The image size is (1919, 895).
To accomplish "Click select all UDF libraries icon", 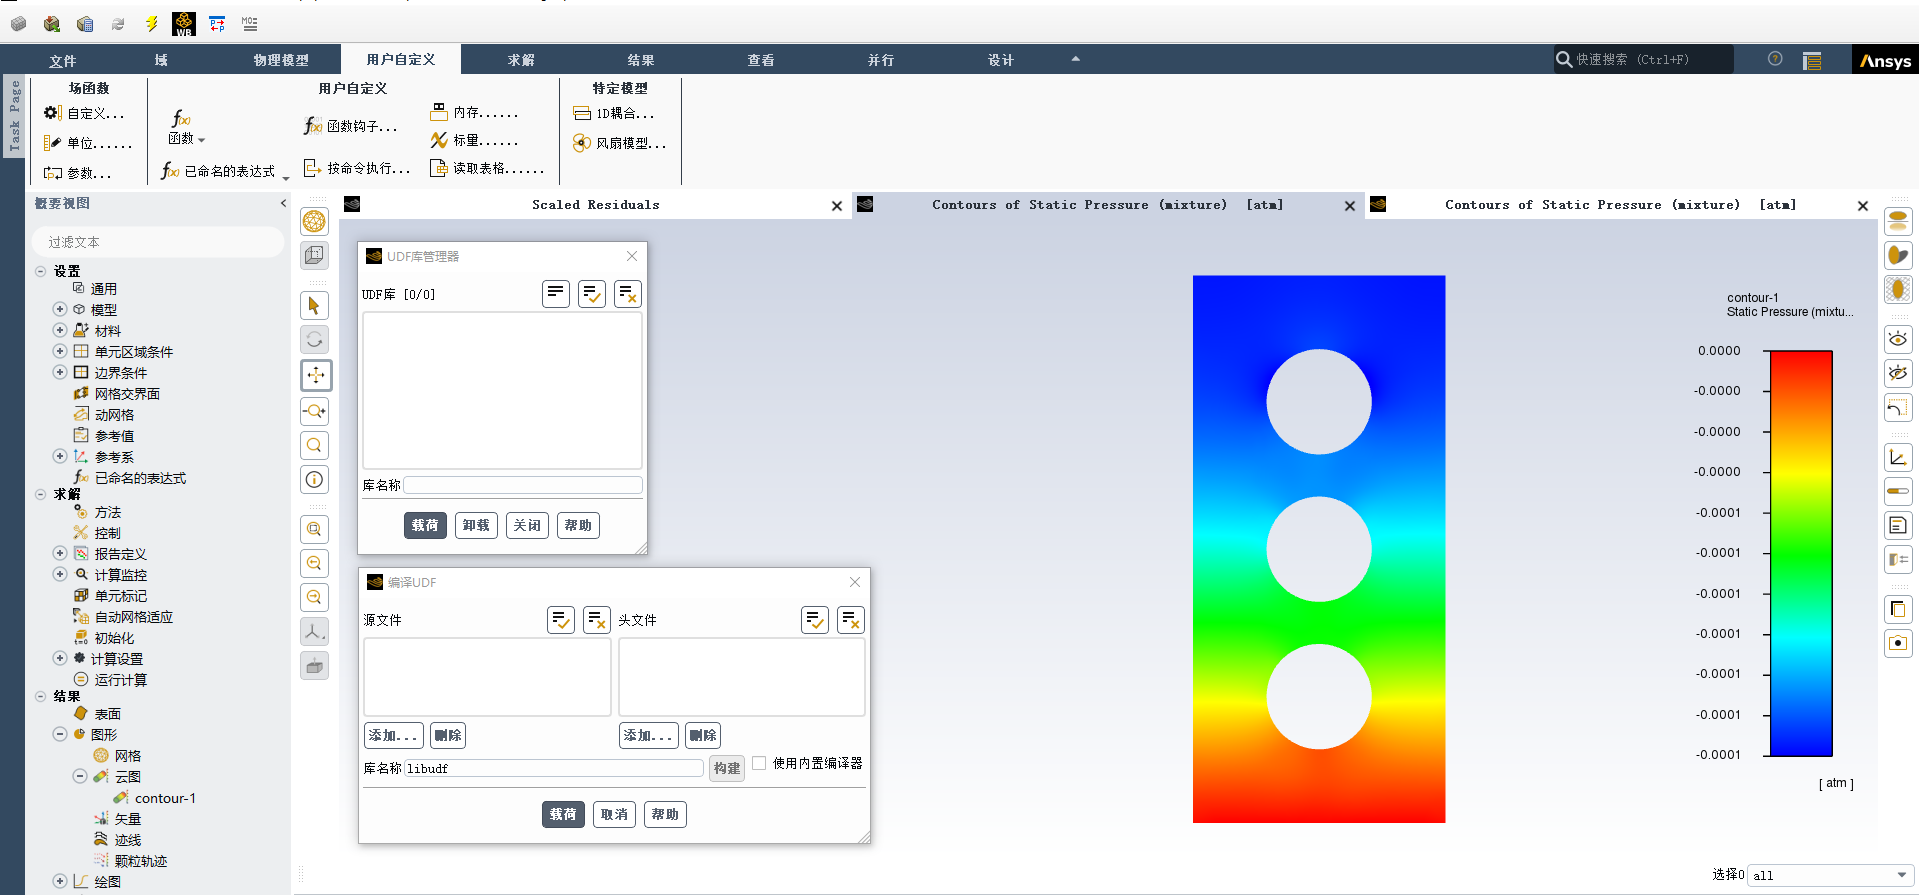I will pyautogui.click(x=592, y=294).
